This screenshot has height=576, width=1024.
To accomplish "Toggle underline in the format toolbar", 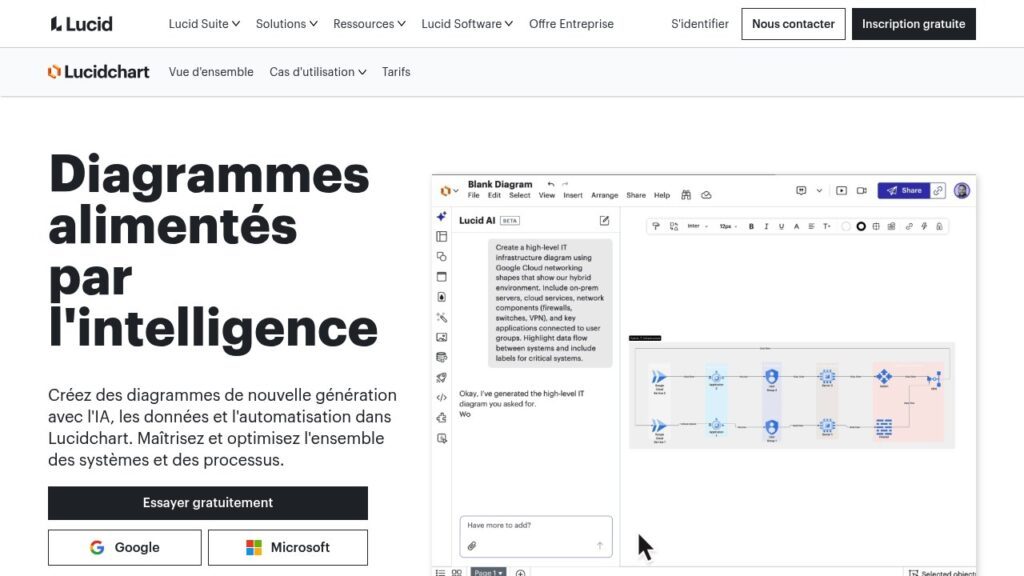I will 781,226.
